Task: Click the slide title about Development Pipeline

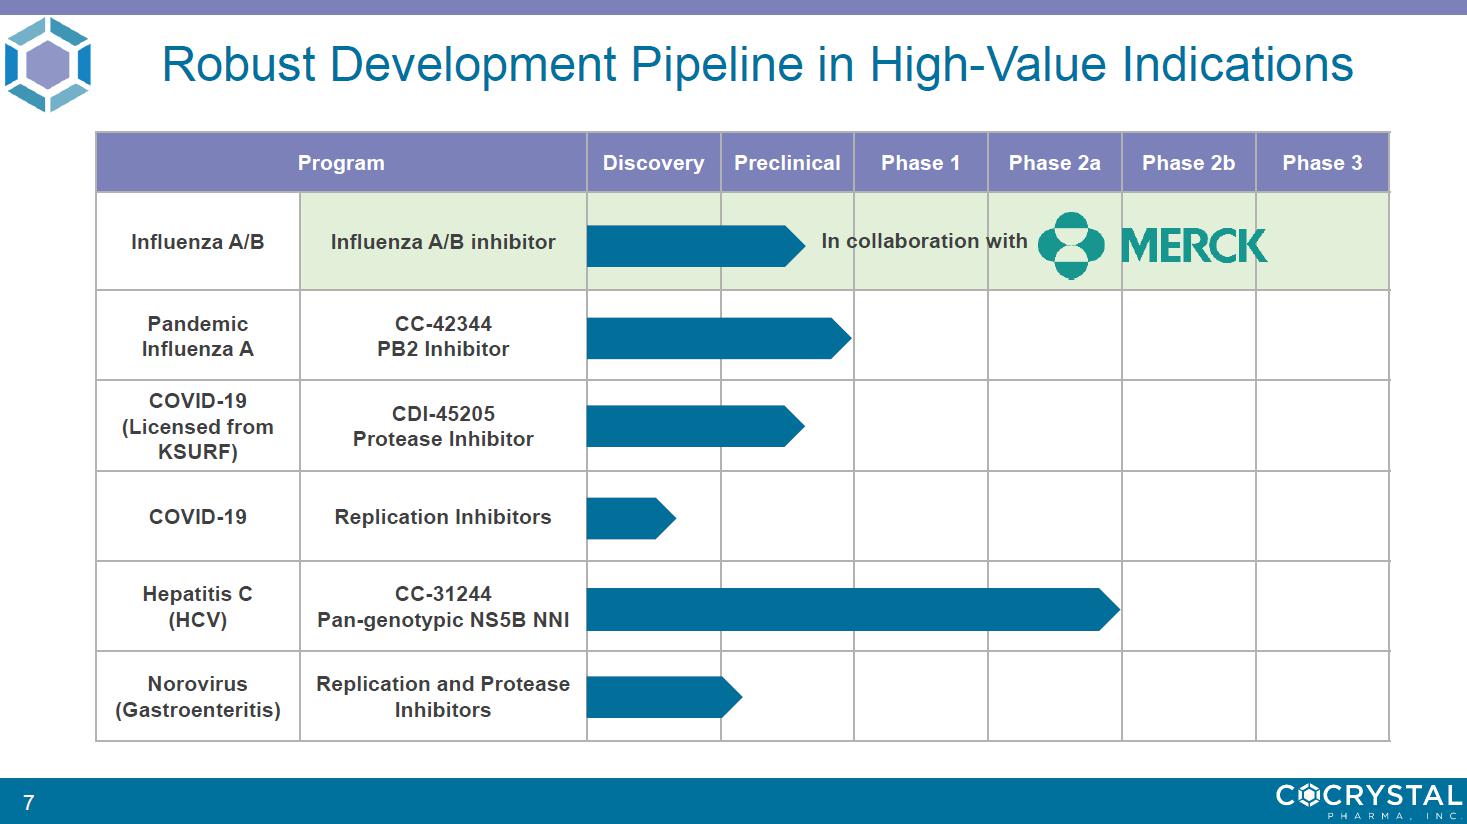Action: 757,65
